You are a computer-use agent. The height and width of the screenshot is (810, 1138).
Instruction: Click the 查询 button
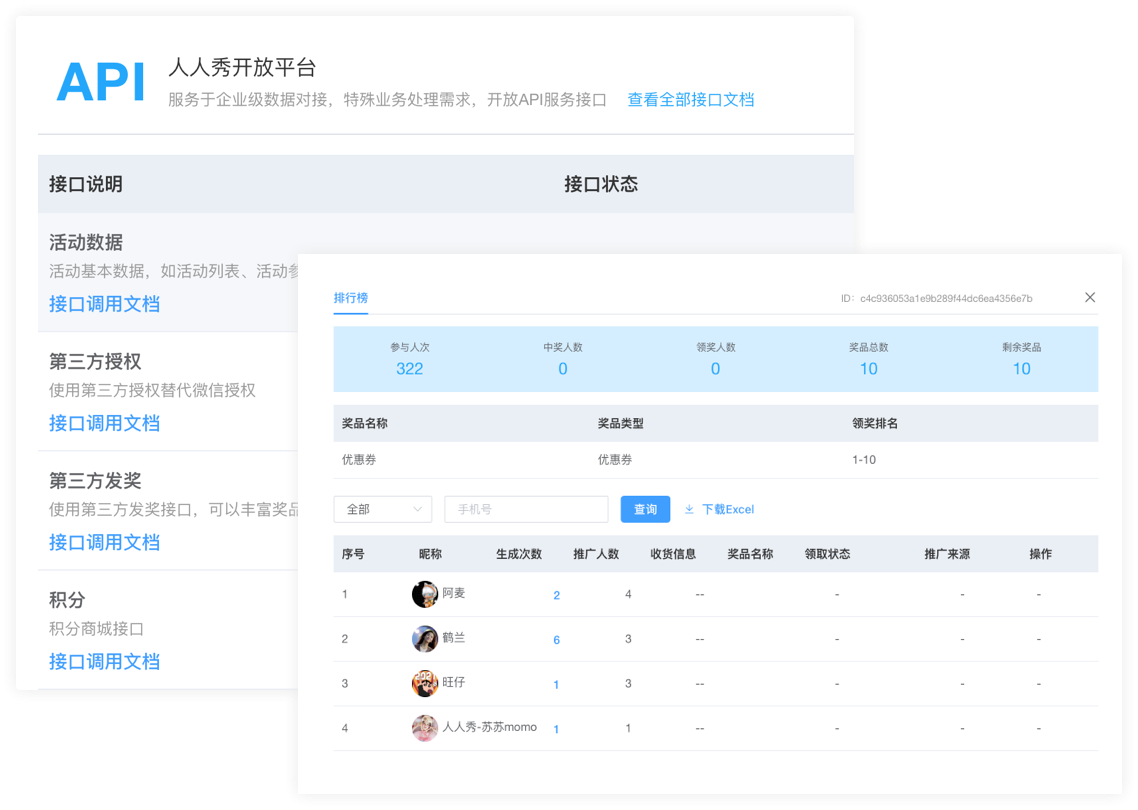pyautogui.click(x=645, y=510)
